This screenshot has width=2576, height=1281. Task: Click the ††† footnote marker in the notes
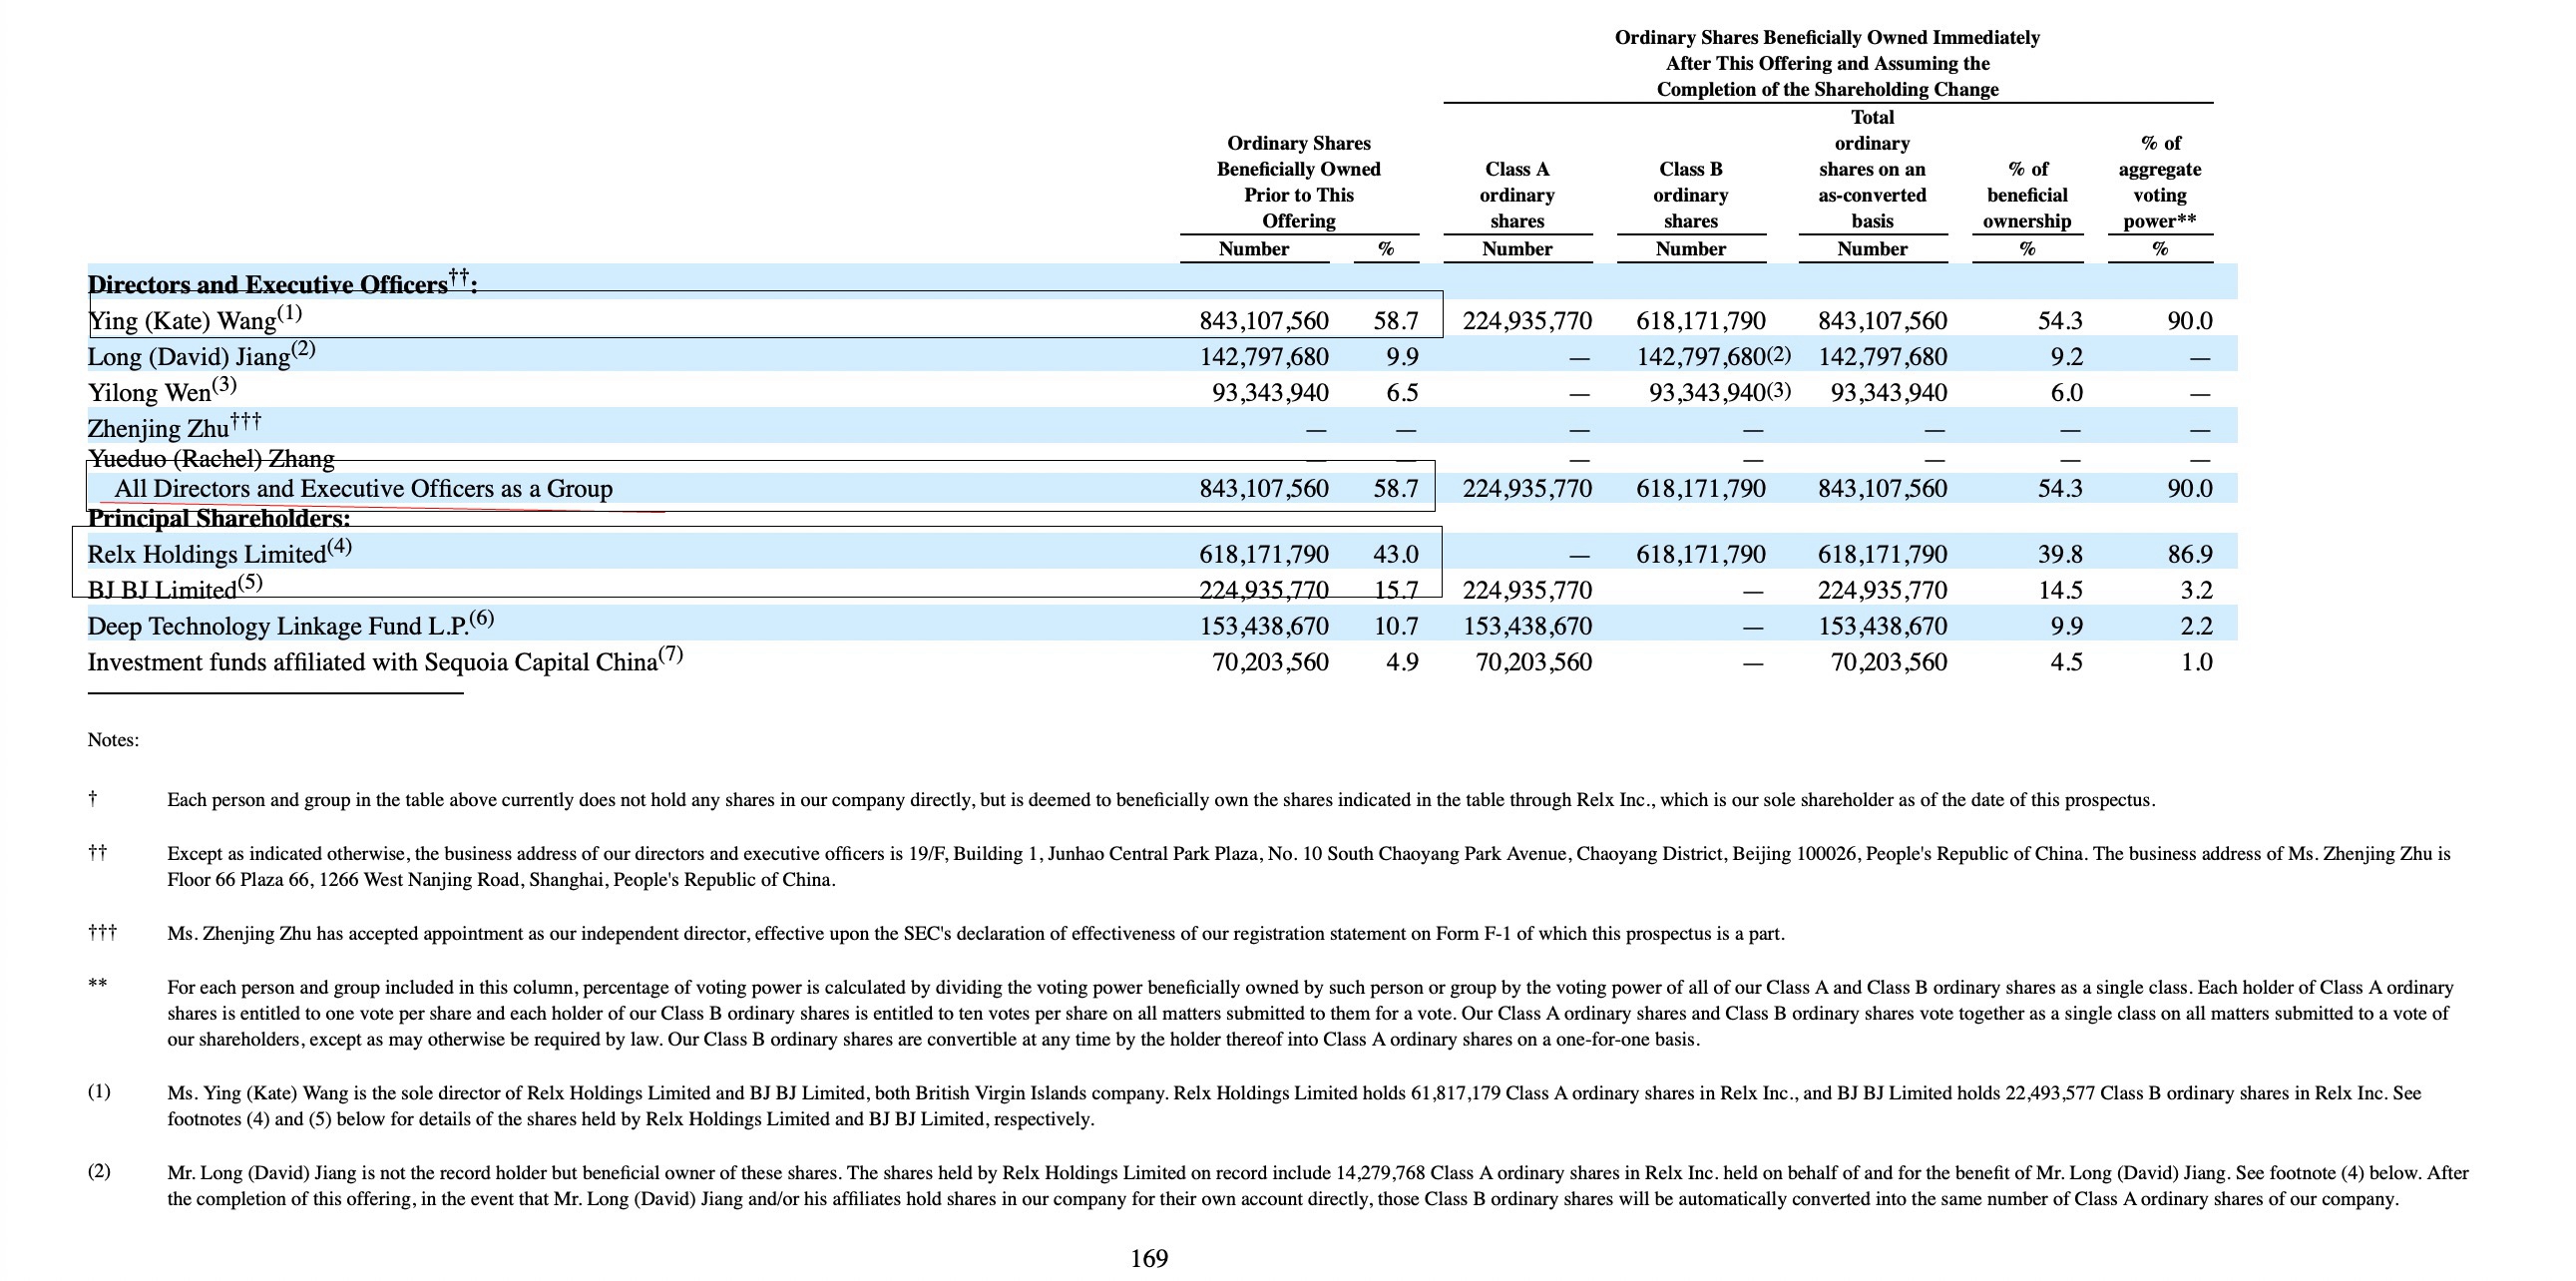pyautogui.click(x=102, y=933)
